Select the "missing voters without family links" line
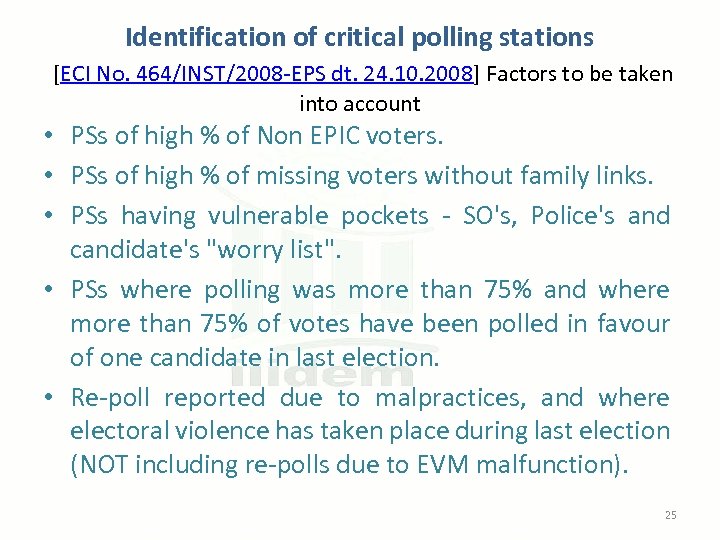Image resolution: width=720 pixels, height=540 pixels. pos(362,176)
